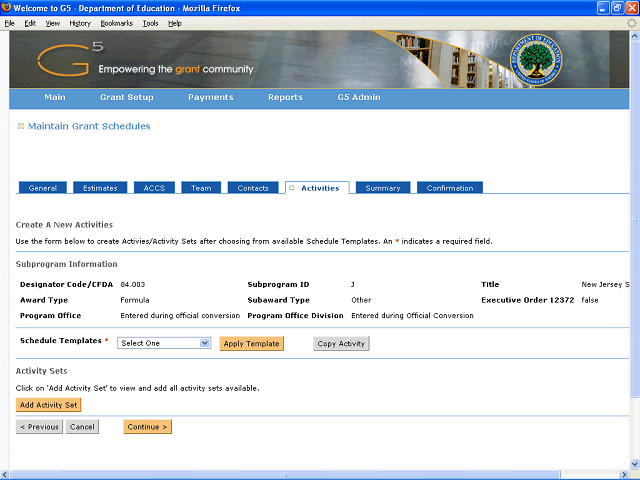Click the Apply Template button
The image size is (640, 480).
point(251,344)
